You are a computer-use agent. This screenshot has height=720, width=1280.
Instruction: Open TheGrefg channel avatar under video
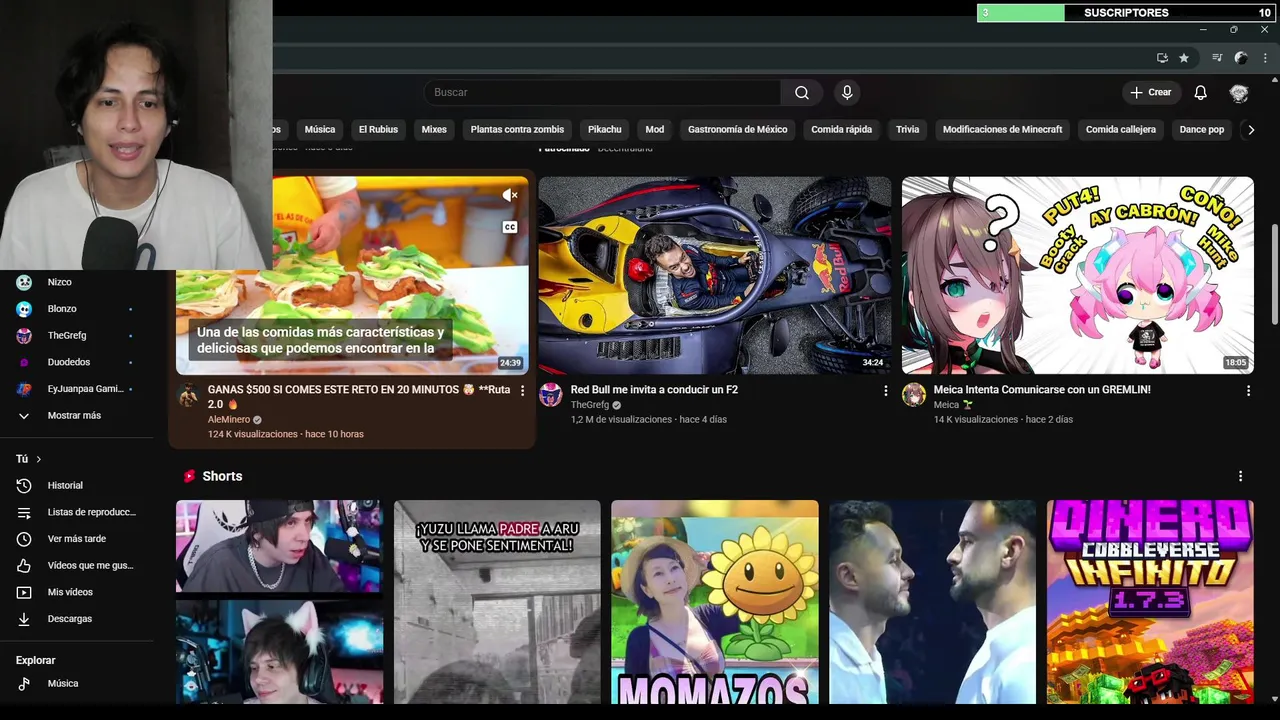pyautogui.click(x=551, y=395)
